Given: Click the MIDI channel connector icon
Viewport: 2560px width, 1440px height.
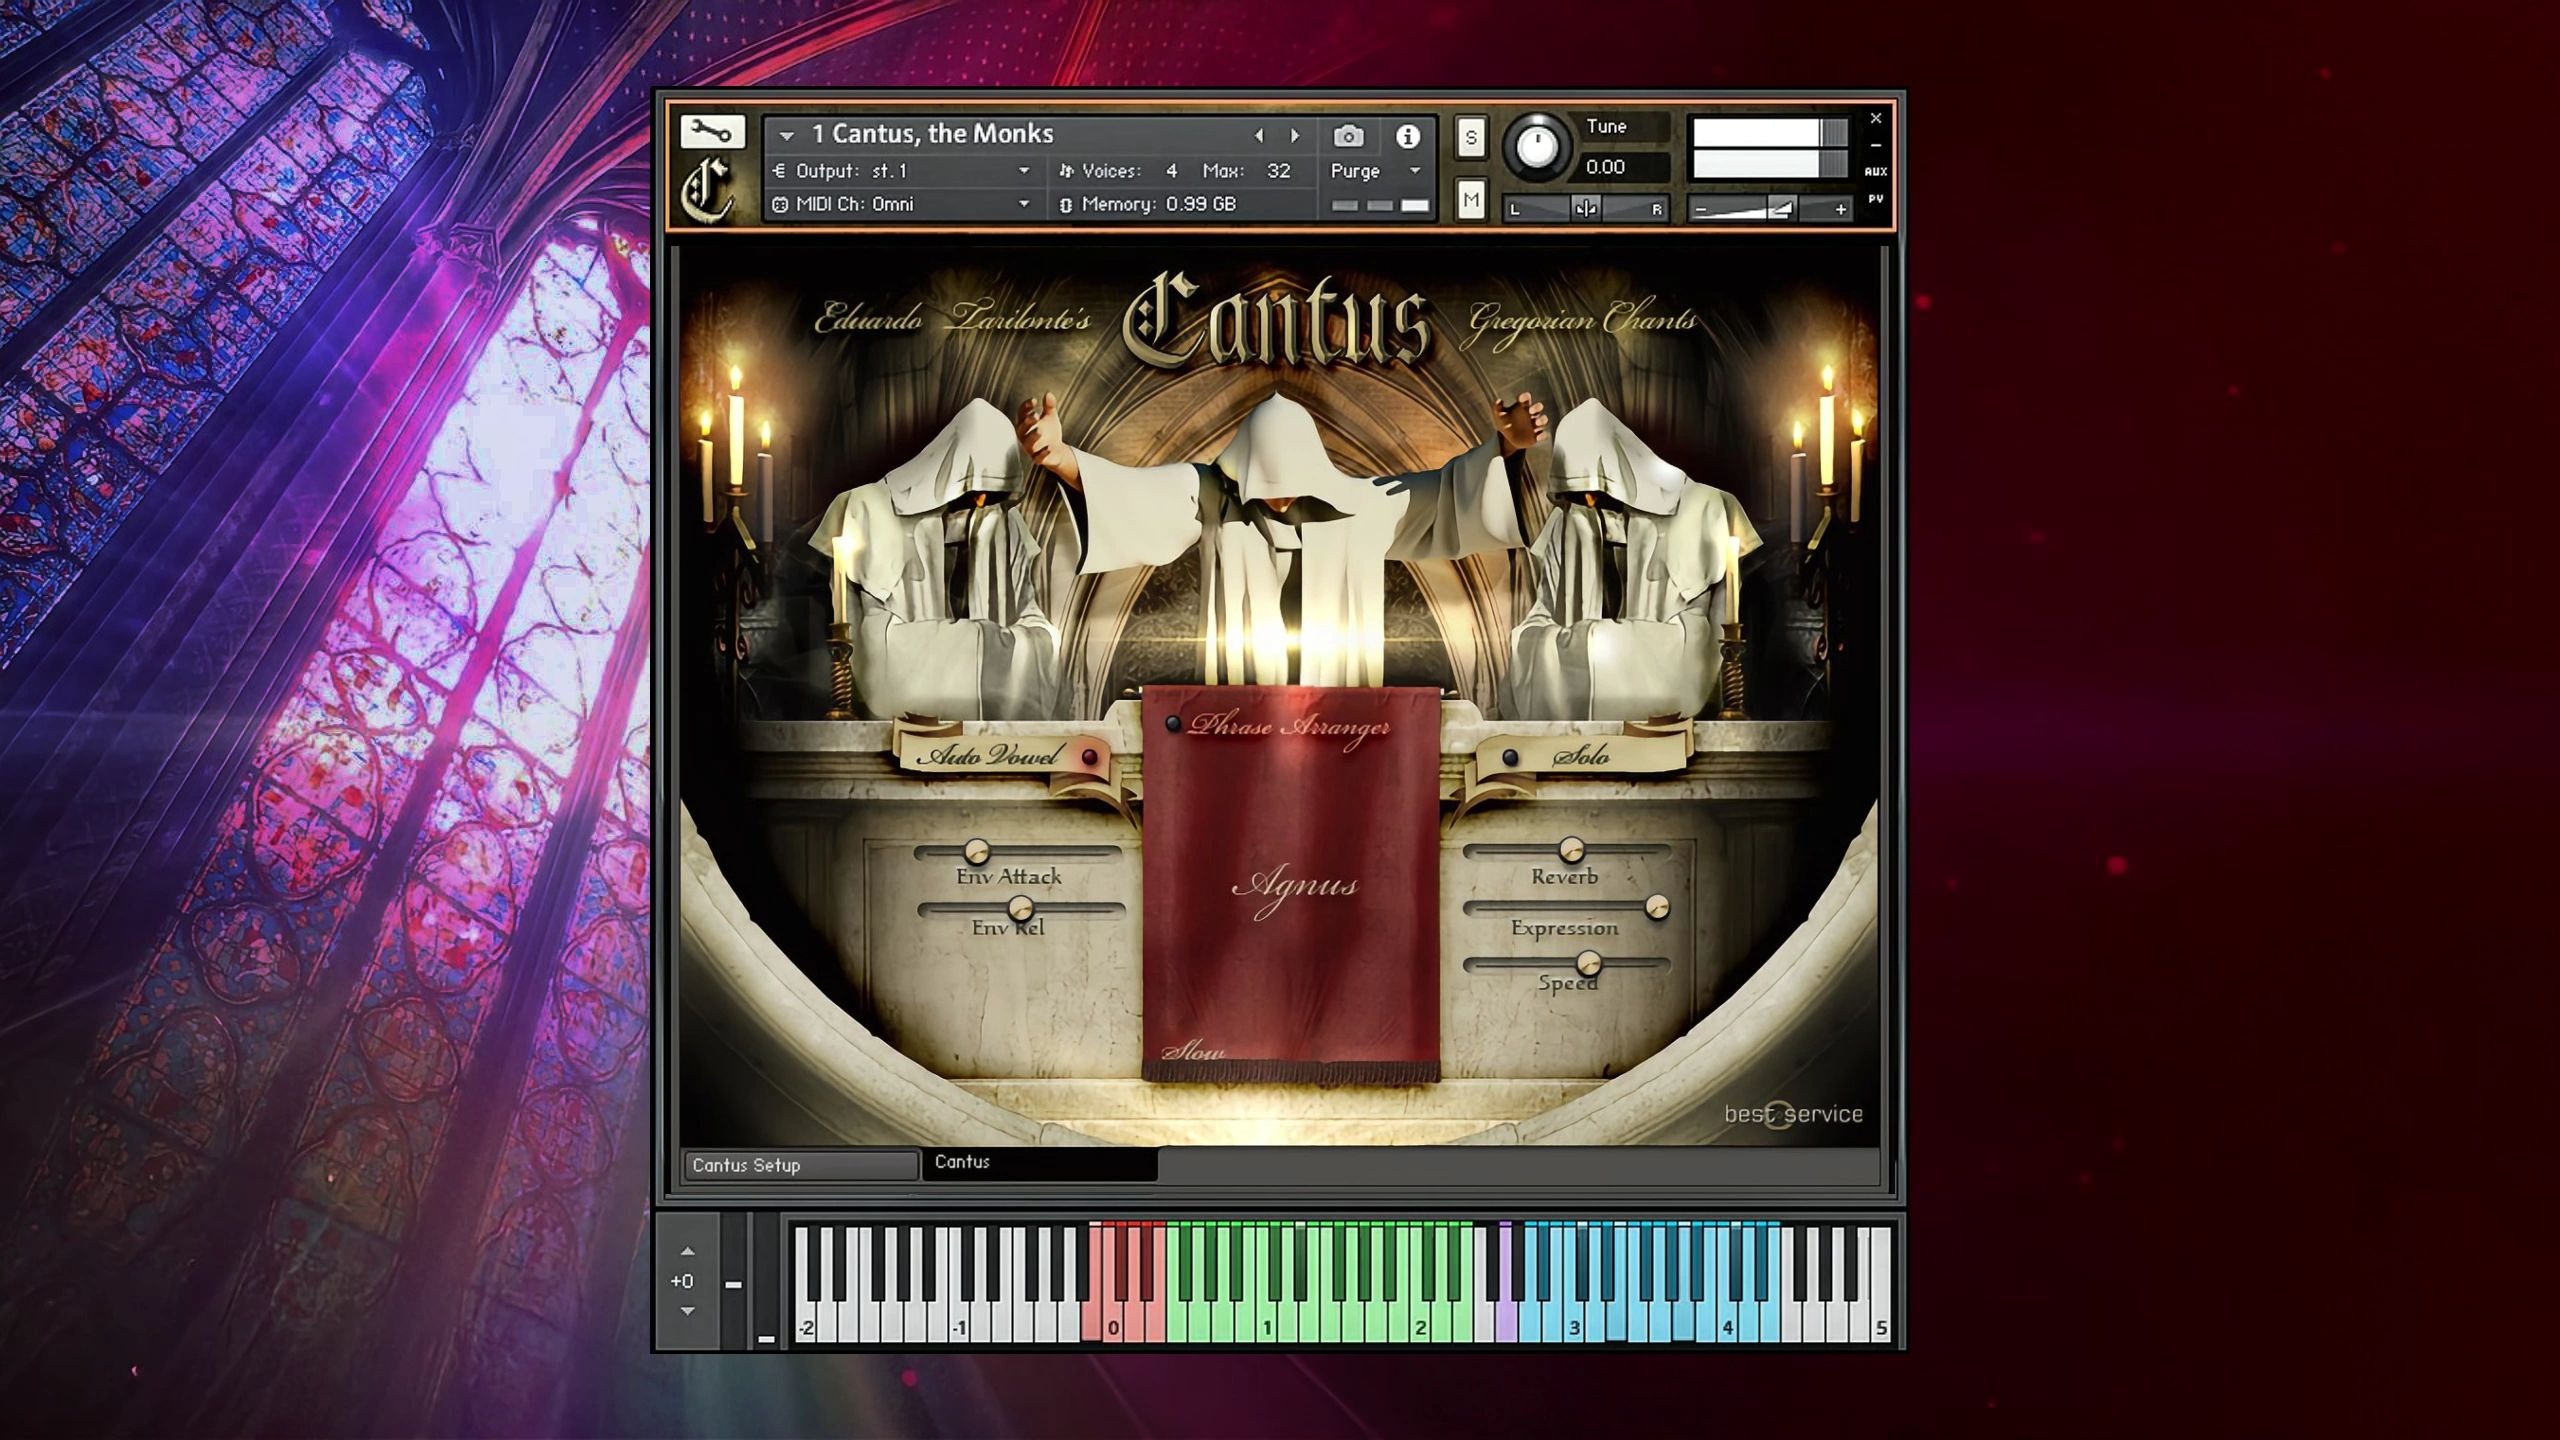Looking at the screenshot, I should (780, 204).
